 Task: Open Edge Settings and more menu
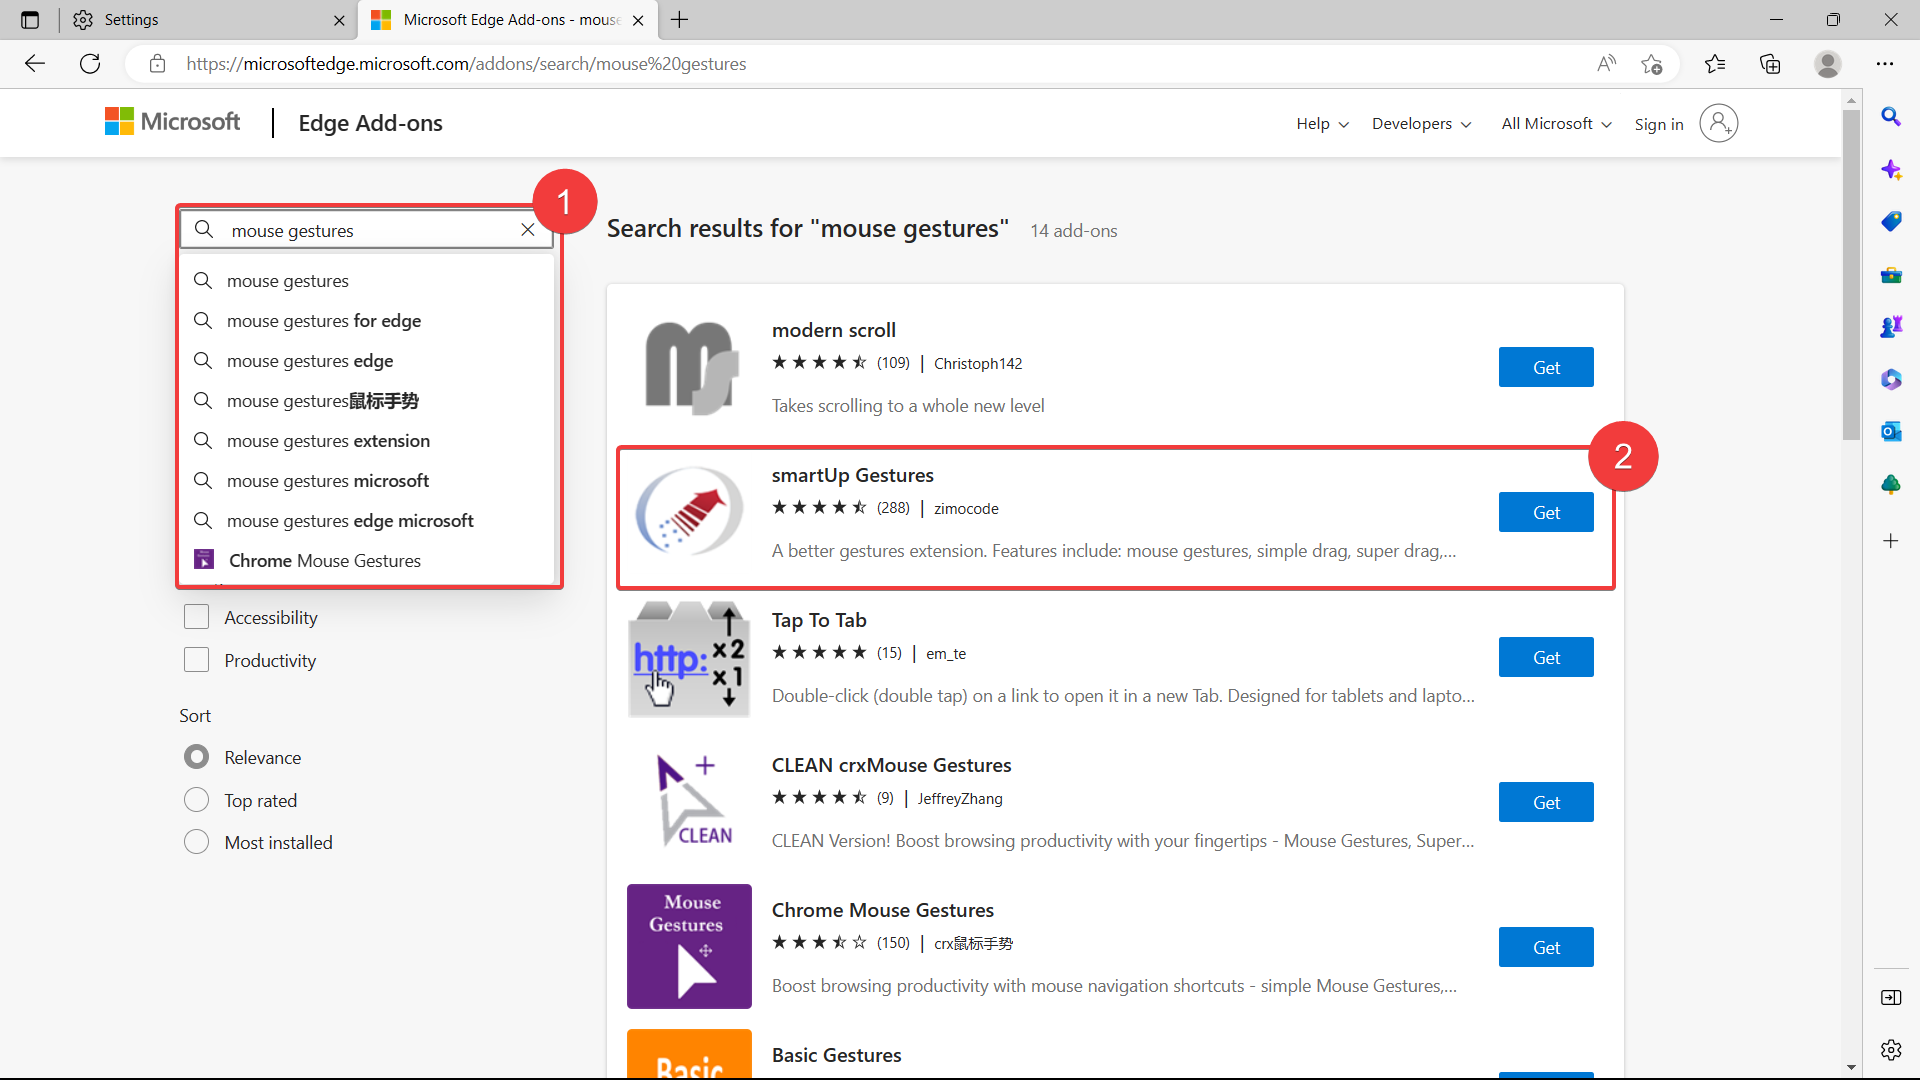click(x=1885, y=64)
